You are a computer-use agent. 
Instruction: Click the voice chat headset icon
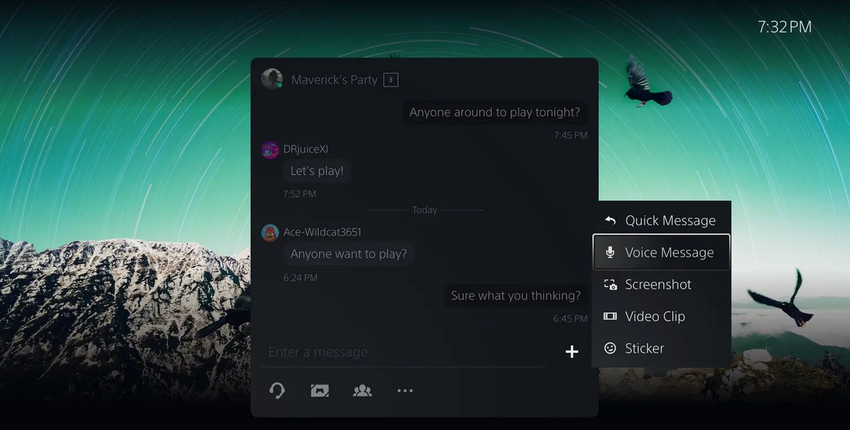(x=278, y=391)
